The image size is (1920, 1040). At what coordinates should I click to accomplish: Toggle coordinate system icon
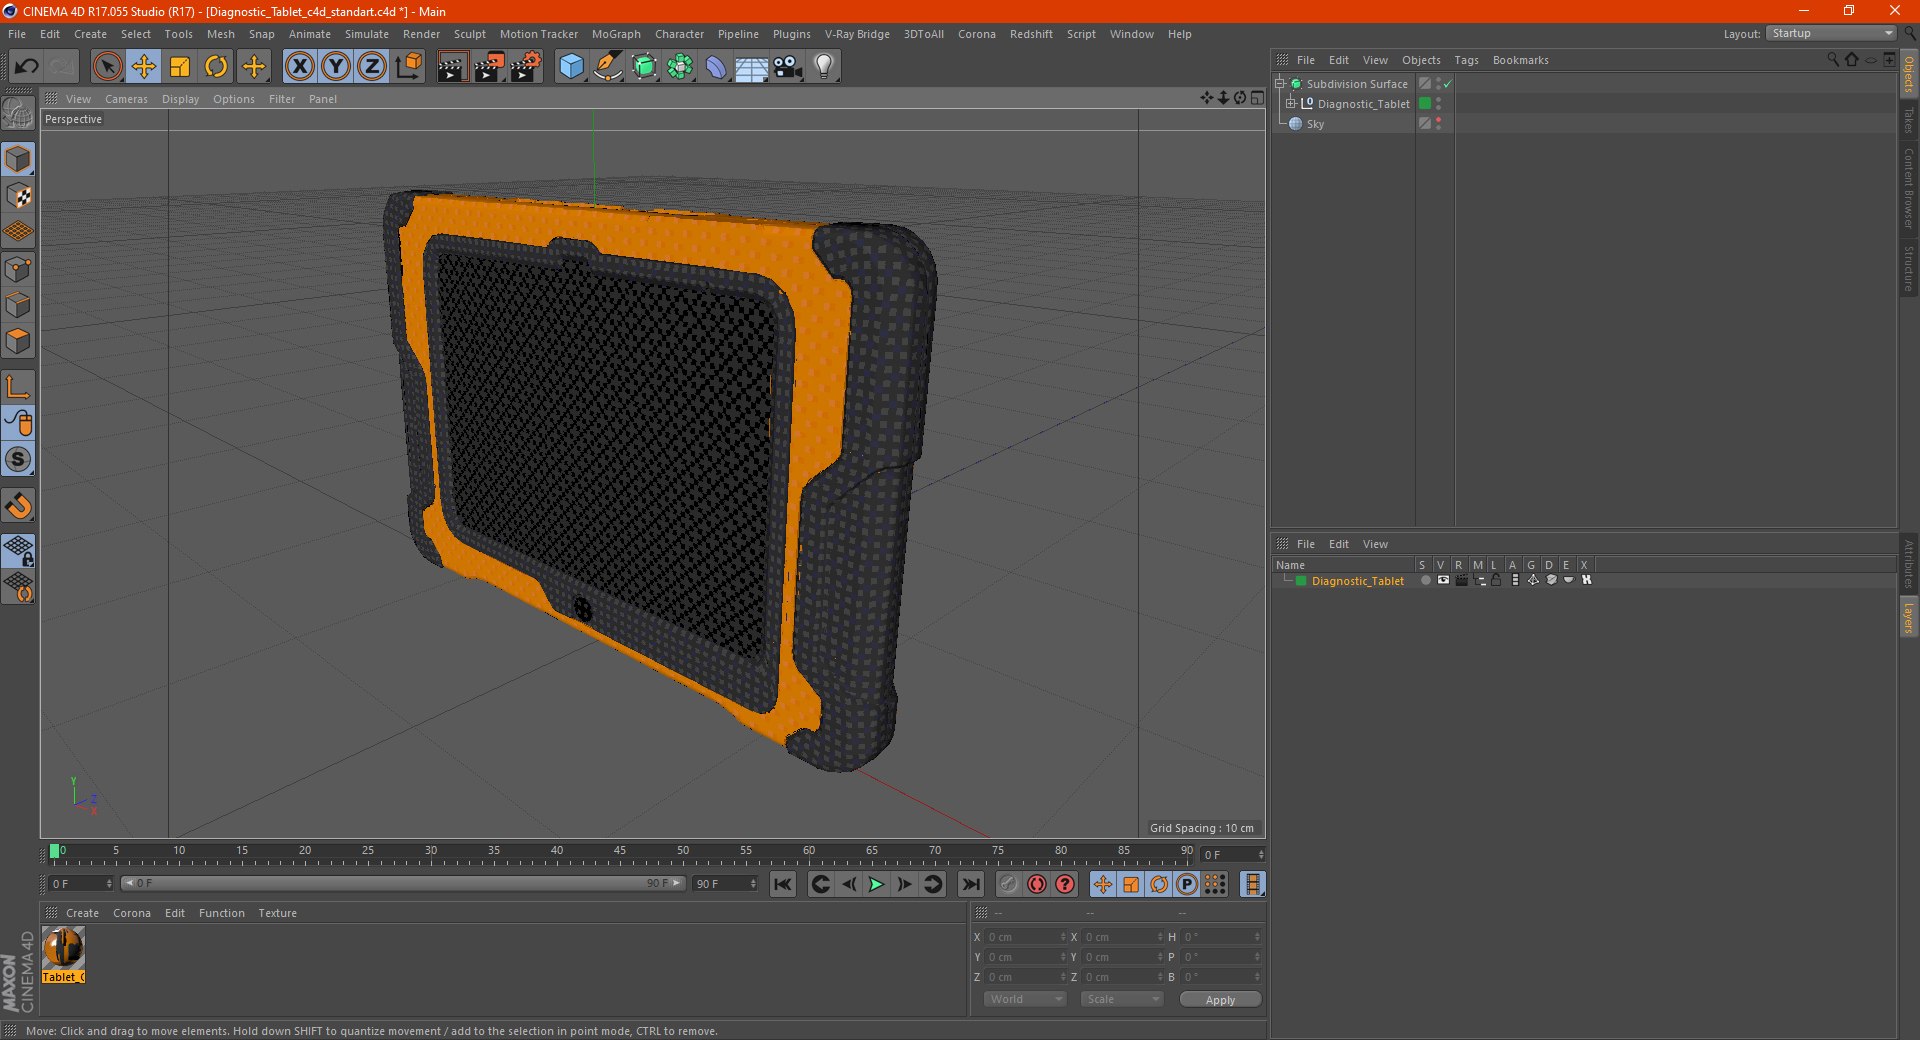click(408, 67)
